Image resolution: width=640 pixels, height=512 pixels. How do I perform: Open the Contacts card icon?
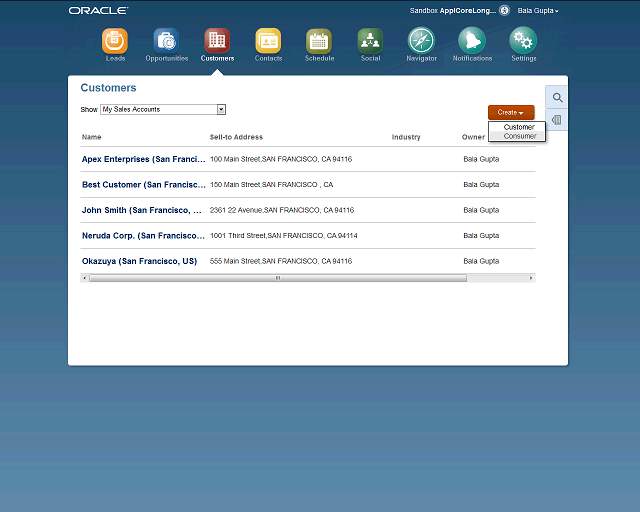coord(268,41)
